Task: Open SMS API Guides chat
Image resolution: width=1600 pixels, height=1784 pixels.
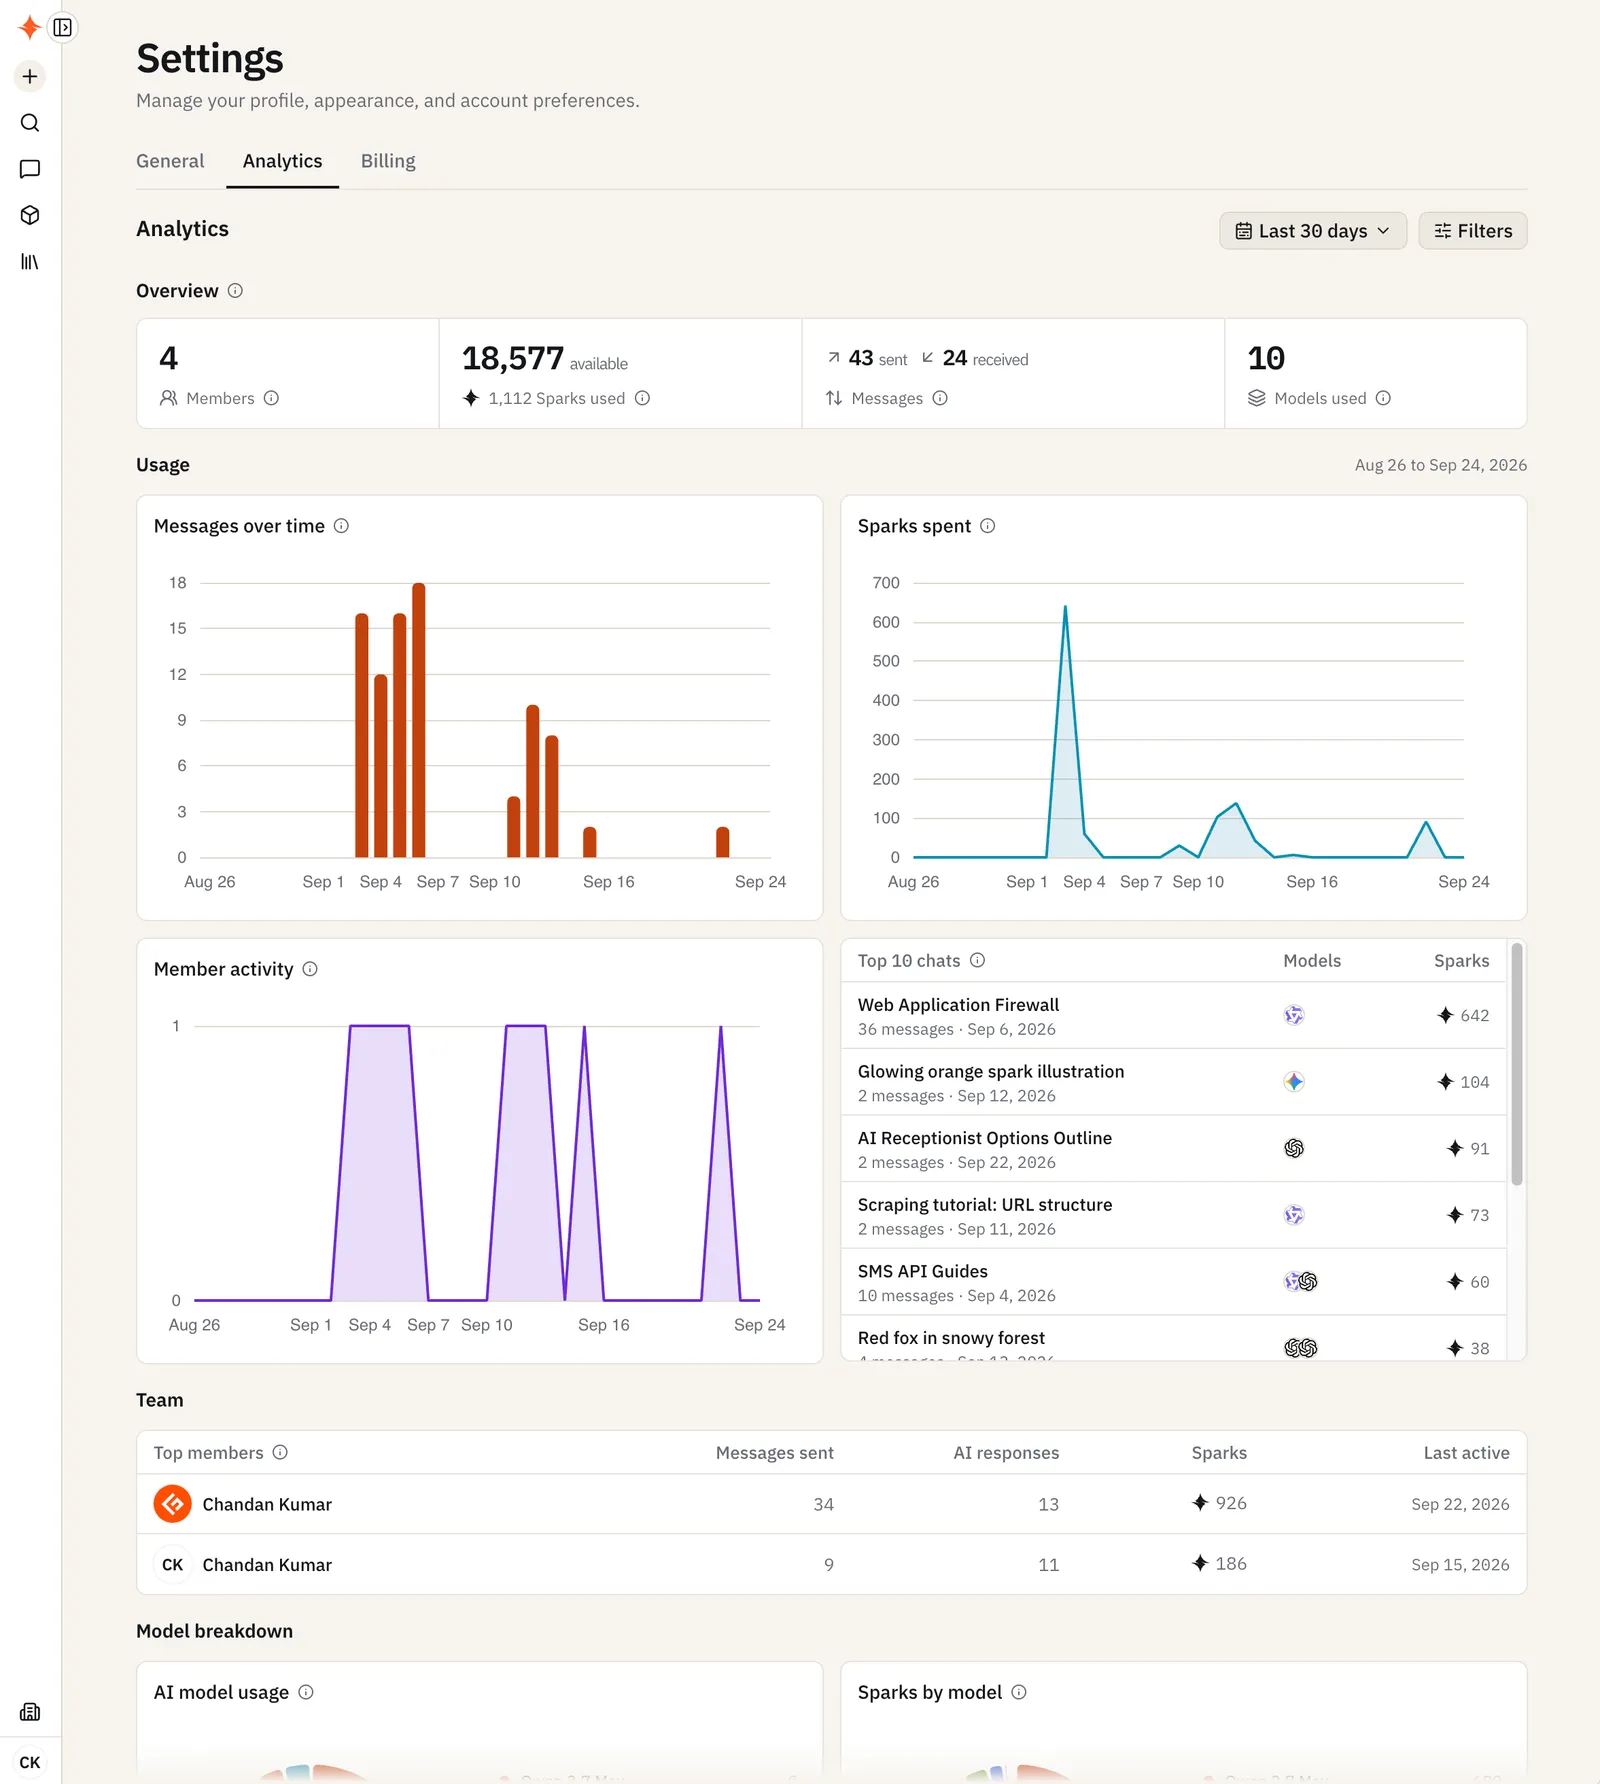Action: (1173, 1282)
